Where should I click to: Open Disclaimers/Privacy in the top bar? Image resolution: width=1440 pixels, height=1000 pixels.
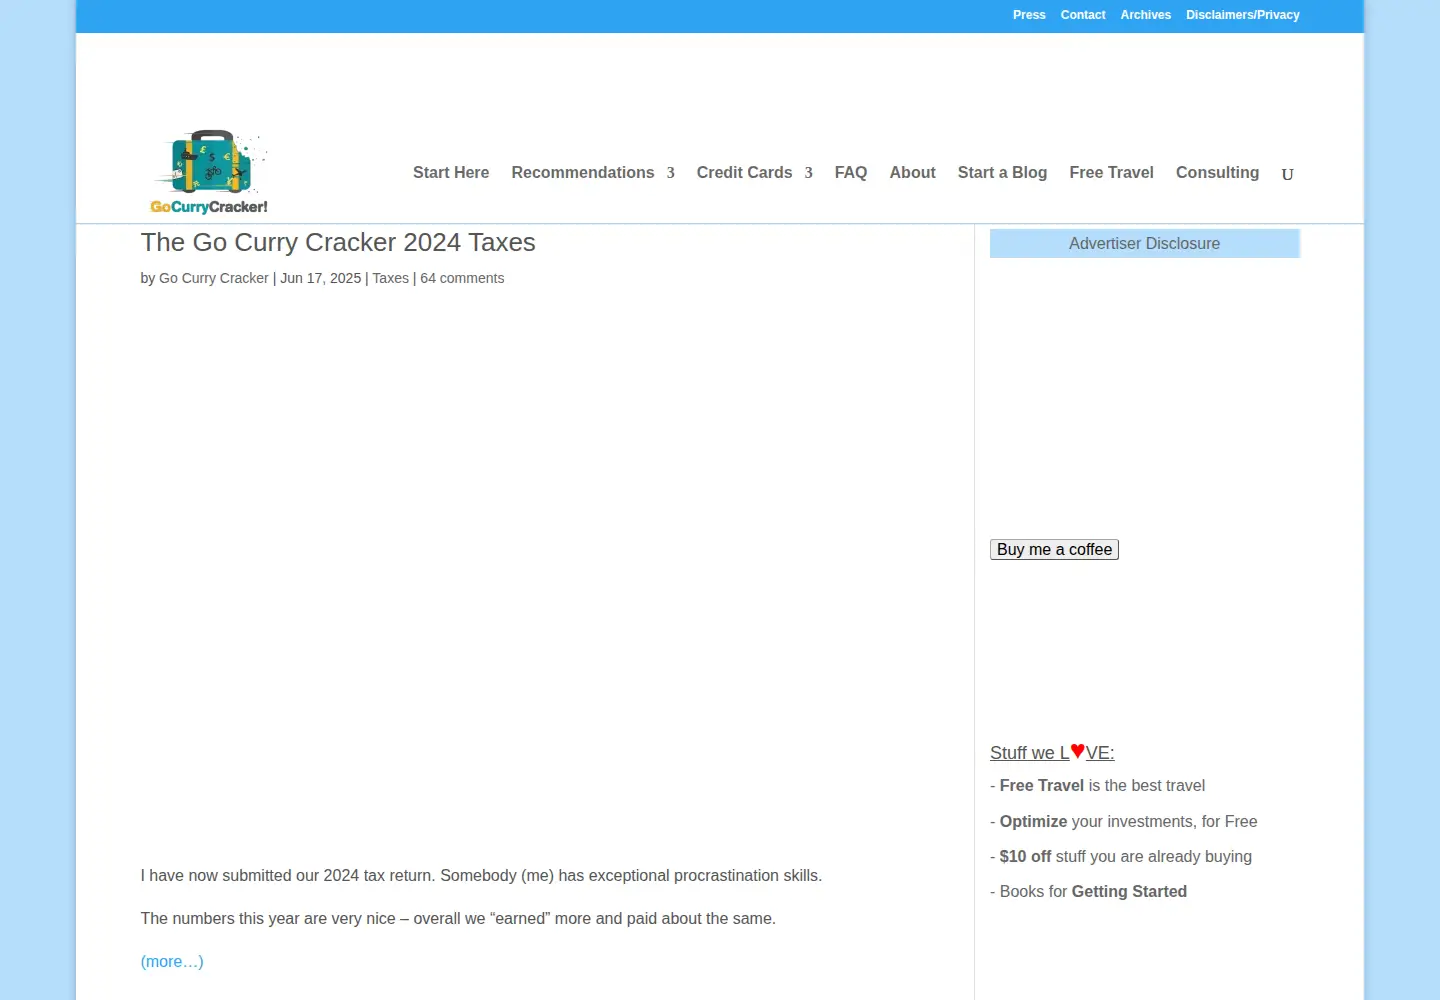1243,15
